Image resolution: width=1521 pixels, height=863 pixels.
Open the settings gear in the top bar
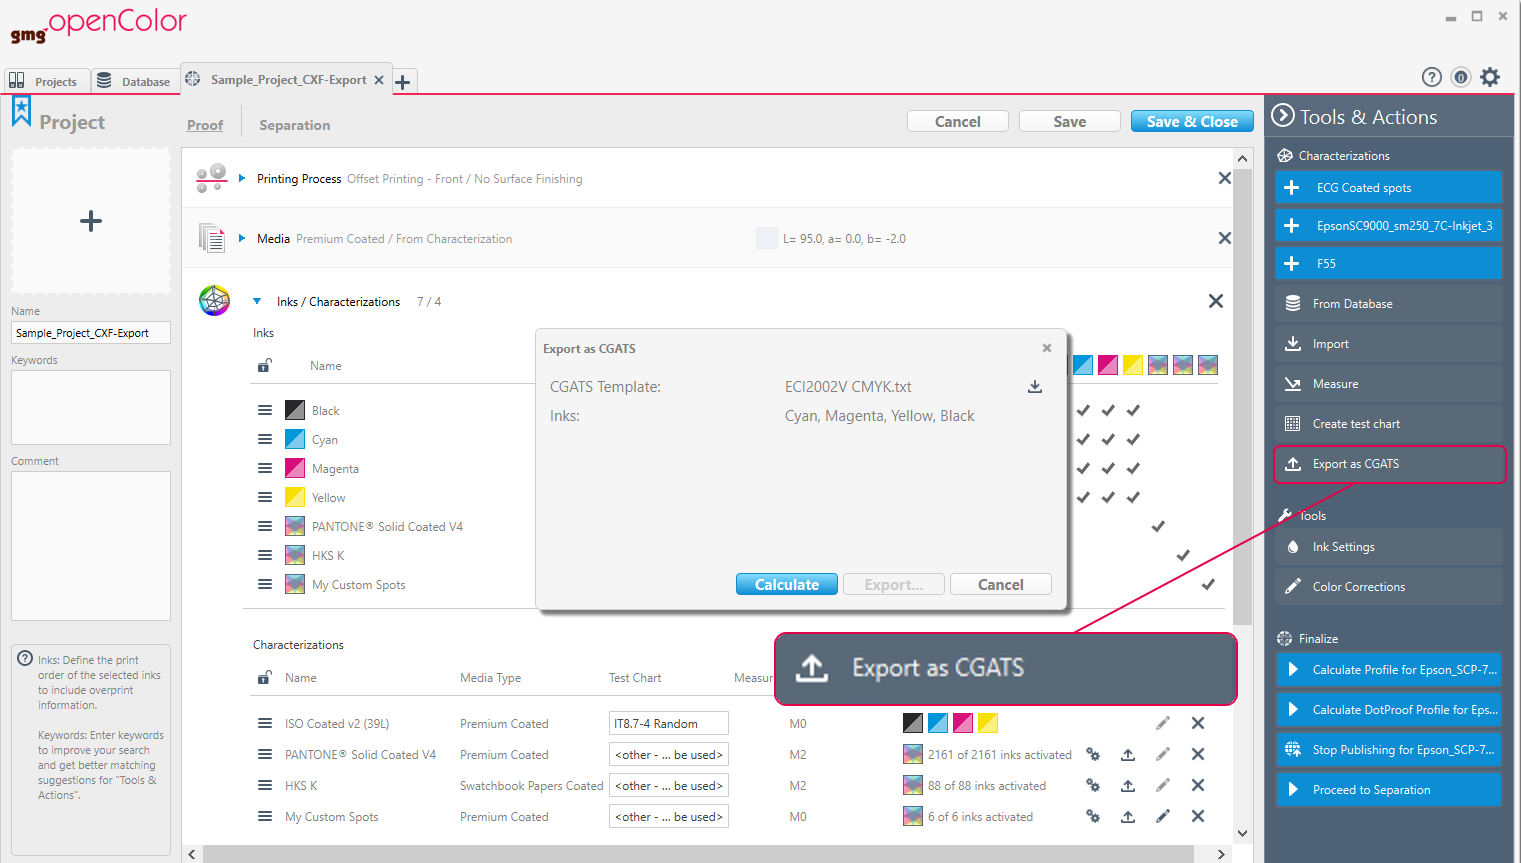click(1490, 77)
